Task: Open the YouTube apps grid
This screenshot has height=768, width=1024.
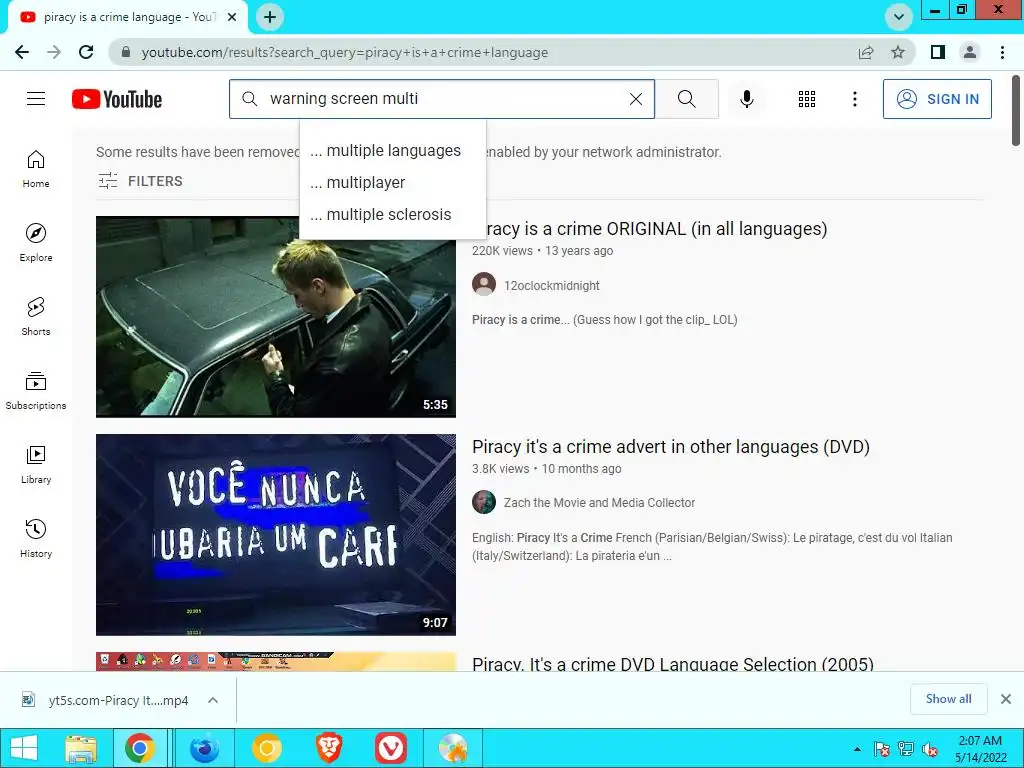Action: click(x=807, y=99)
